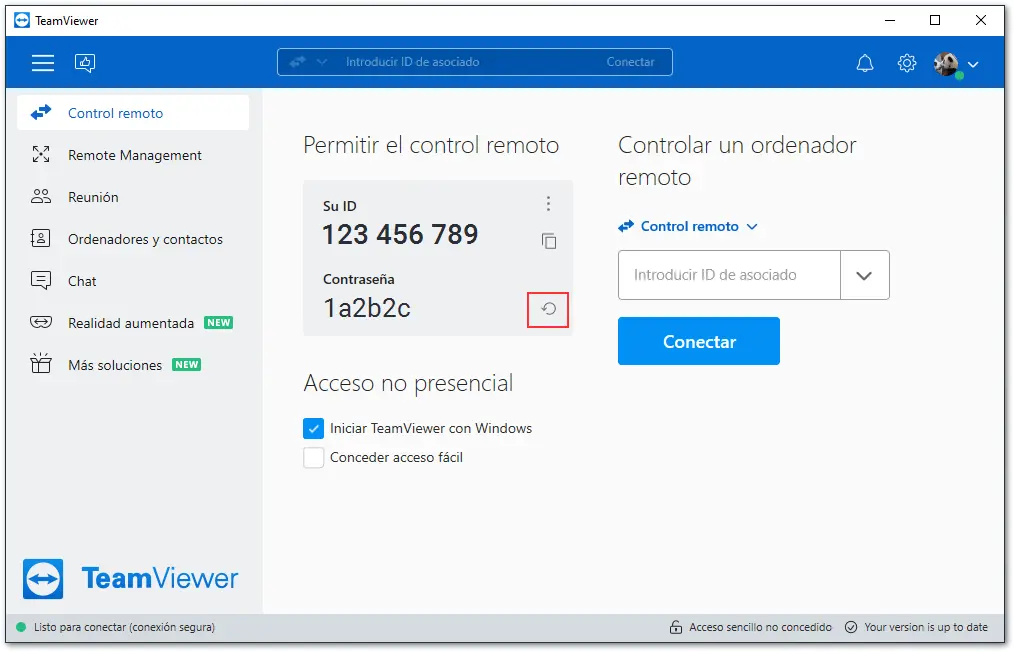Open the hamburger menu icon
The height and width of the screenshot is (652, 1014).
pos(43,63)
